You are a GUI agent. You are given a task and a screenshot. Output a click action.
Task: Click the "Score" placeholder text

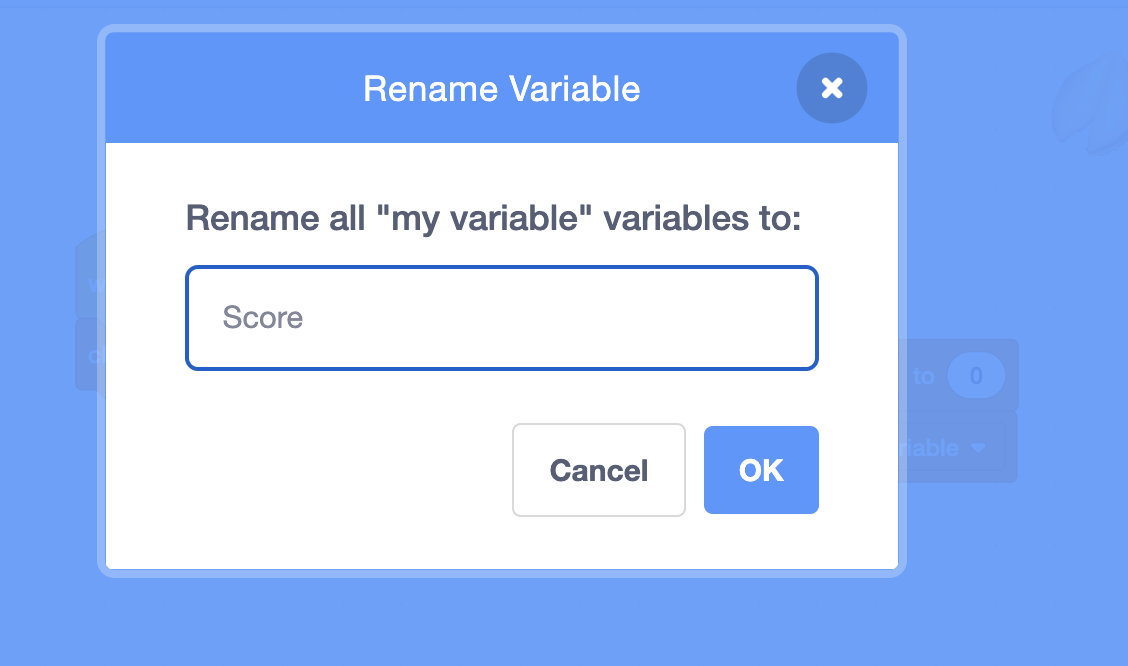click(x=263, y=318)
